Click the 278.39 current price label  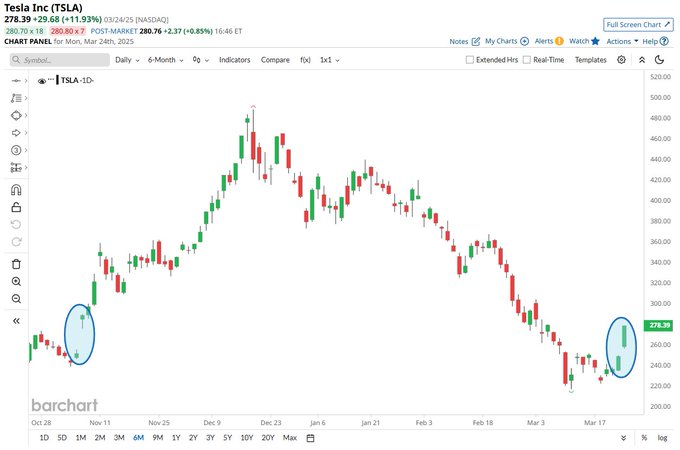click(659, 325)
